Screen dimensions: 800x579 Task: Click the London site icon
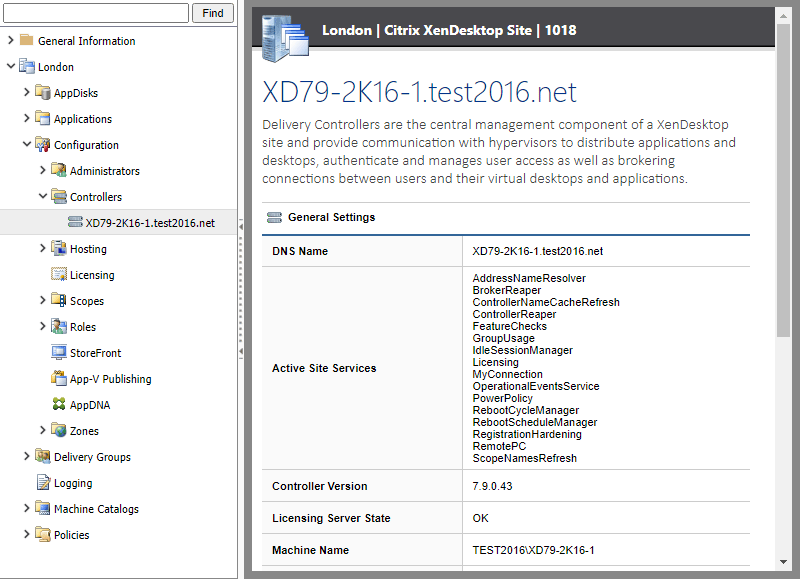point(27,66)
